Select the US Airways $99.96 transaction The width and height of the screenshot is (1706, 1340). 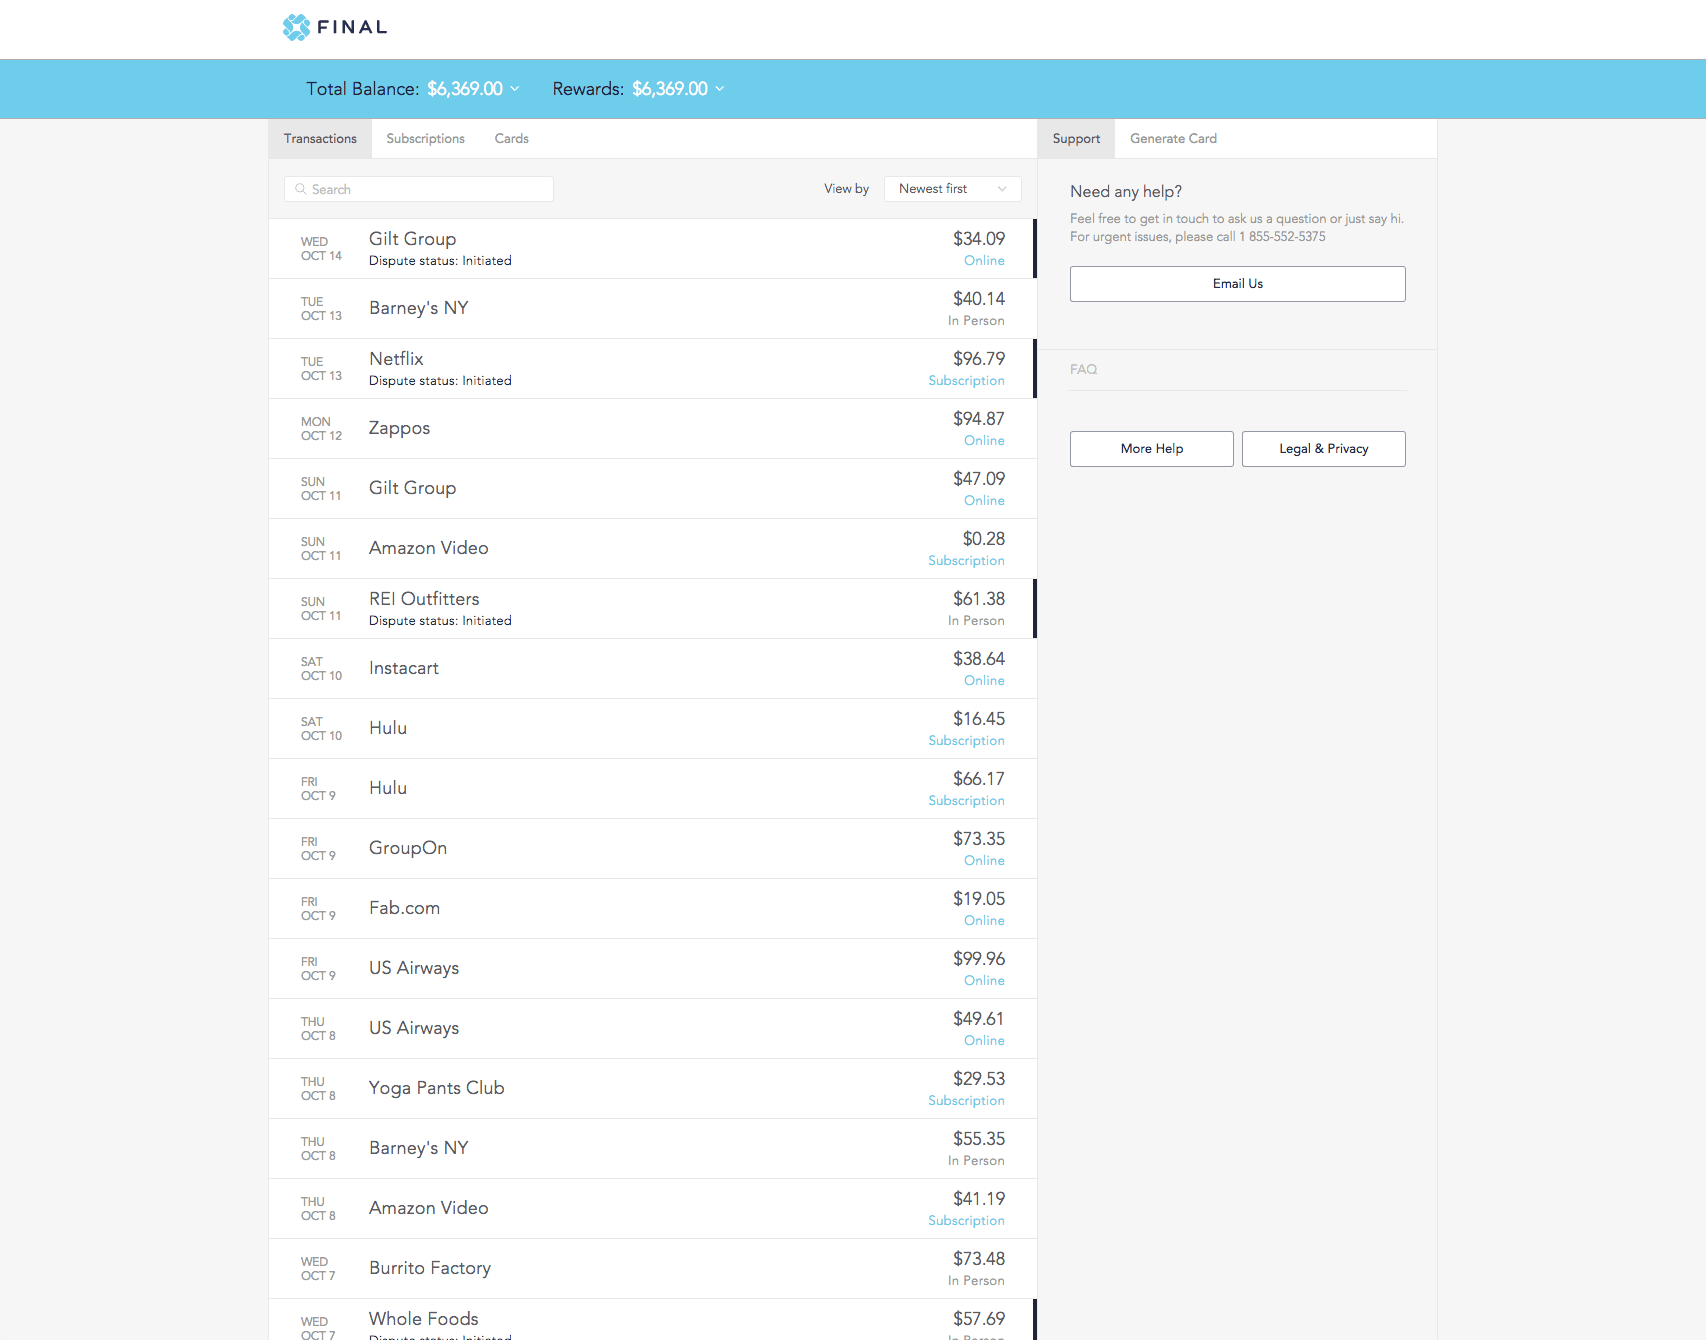point(652,969)
